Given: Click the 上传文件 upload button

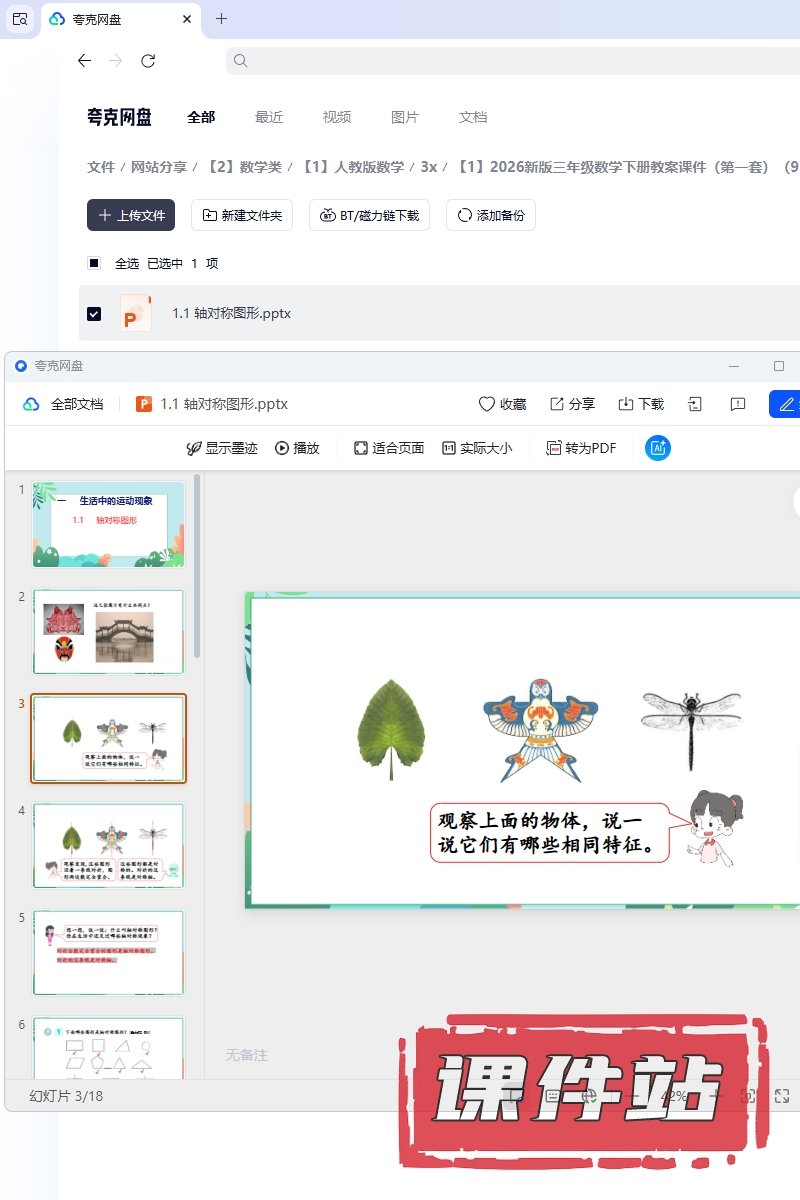Looking at the screenshot, I should [131, 215].
